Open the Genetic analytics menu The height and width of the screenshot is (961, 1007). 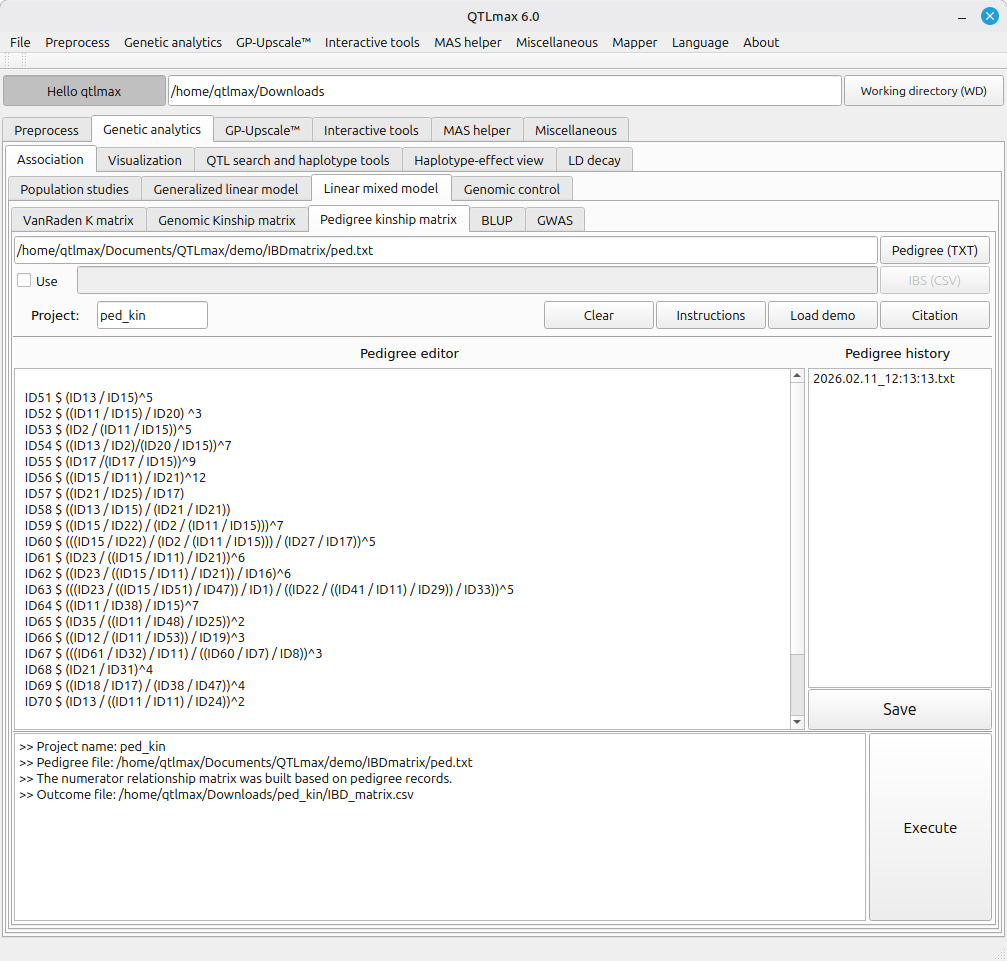pyautogui.click(x=172, y=42)
